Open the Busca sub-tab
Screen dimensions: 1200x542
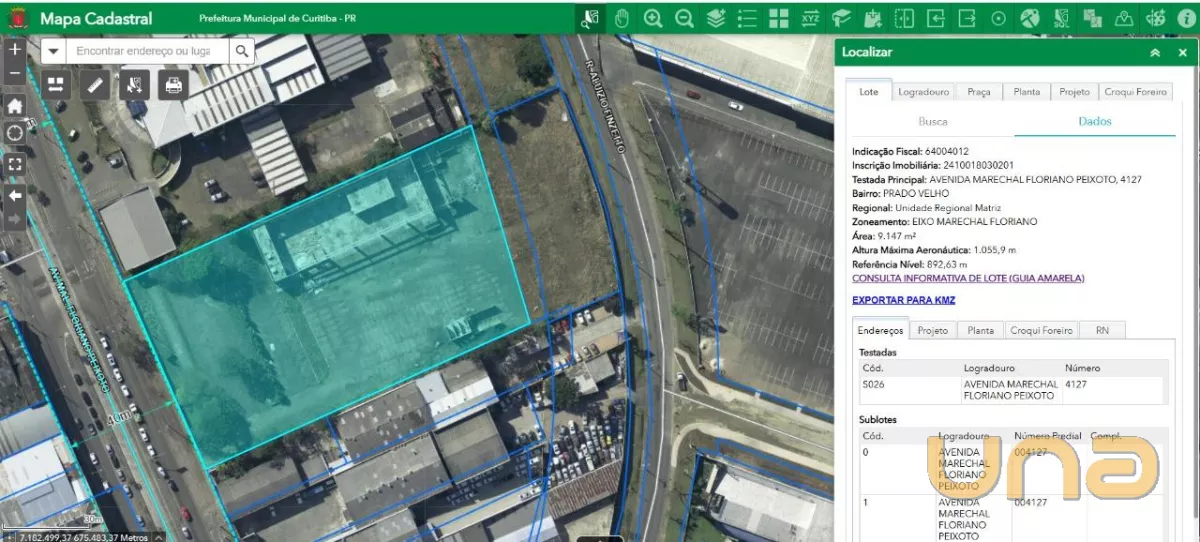(932, 121)
